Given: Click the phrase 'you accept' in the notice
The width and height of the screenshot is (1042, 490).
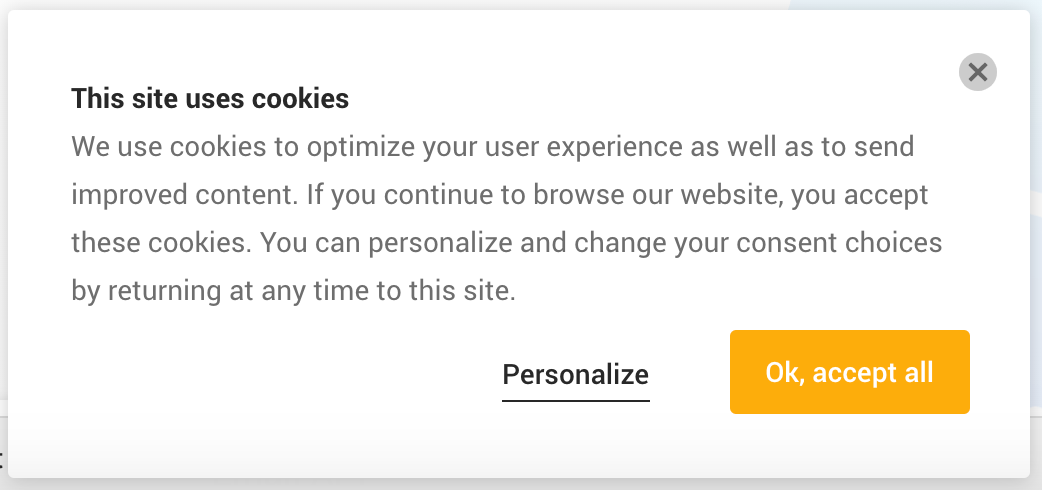Looking at the screenshot, I should coord(860,195).
